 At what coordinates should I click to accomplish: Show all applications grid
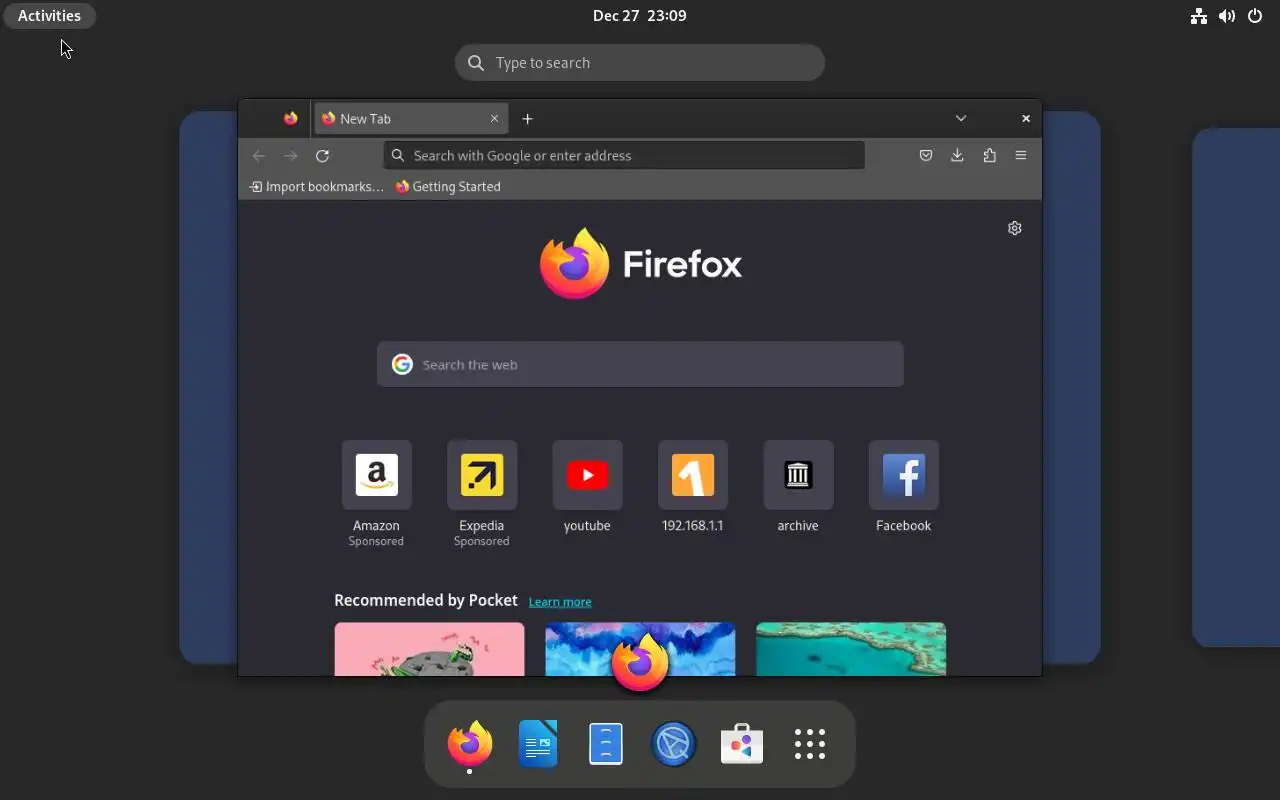[810, 744]
